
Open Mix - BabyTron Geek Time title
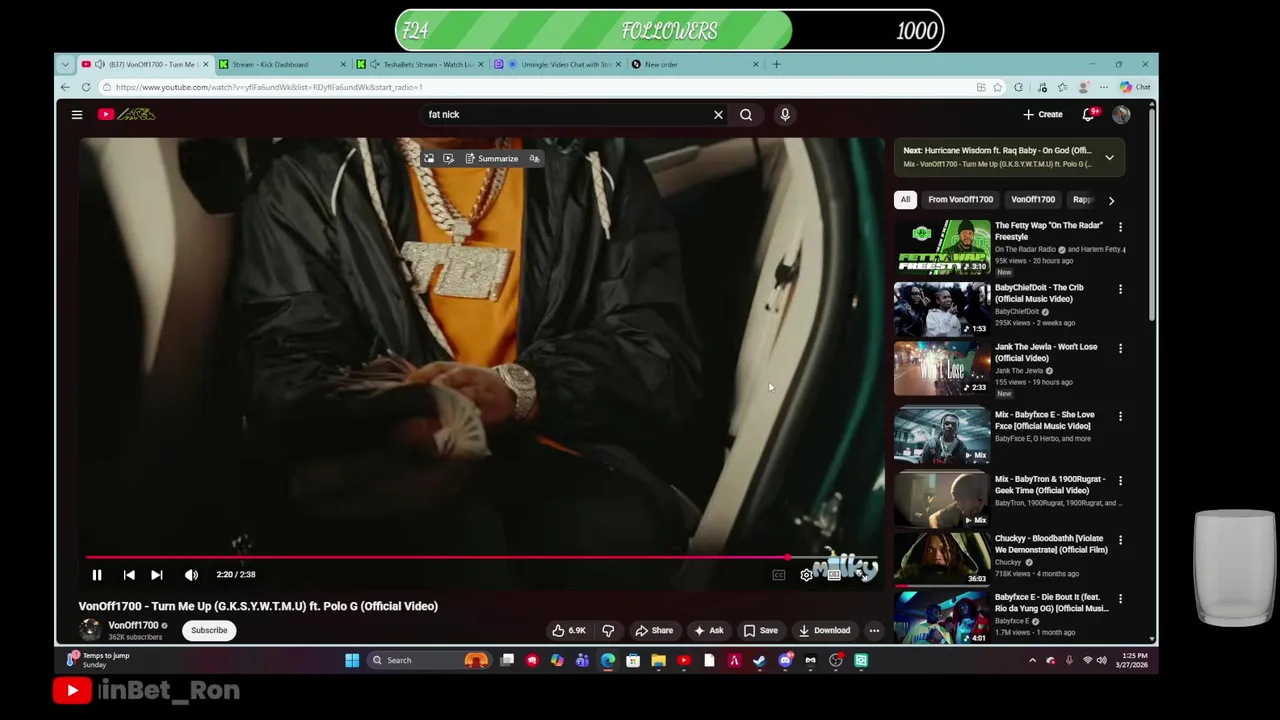1049,485
